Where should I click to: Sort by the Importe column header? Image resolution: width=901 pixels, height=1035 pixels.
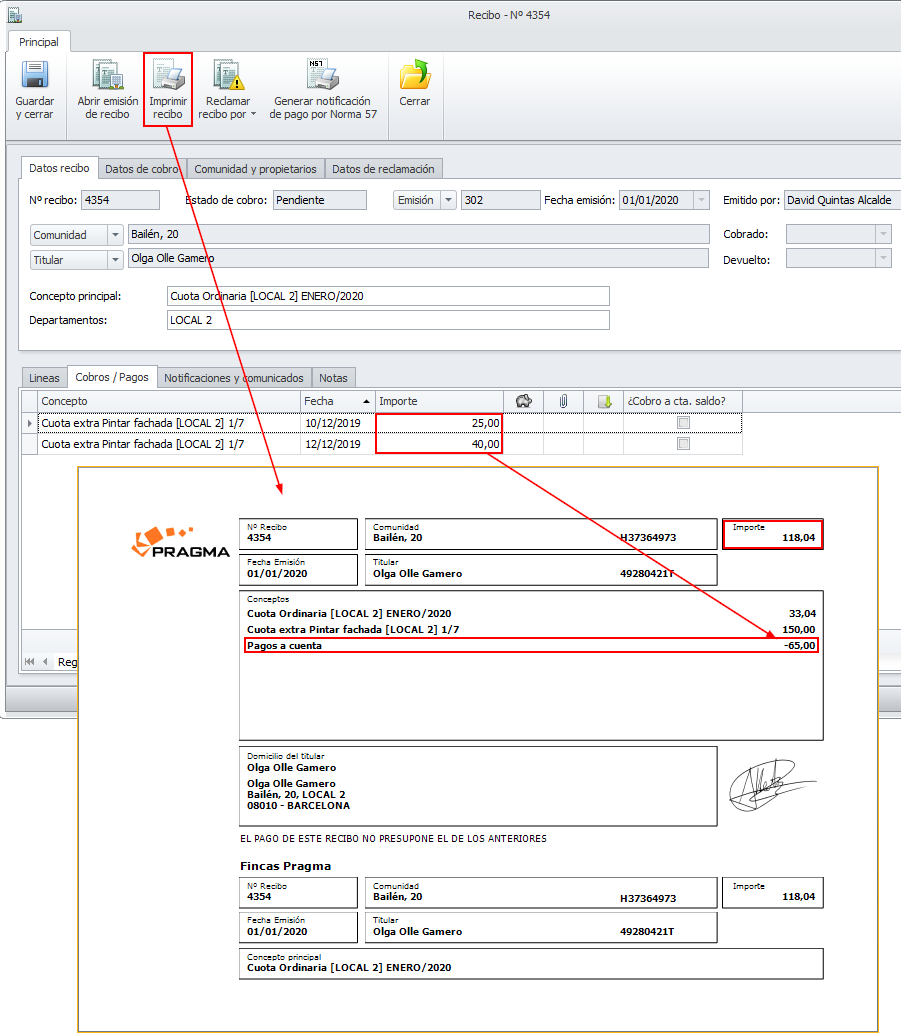click(x=439, y=401)
